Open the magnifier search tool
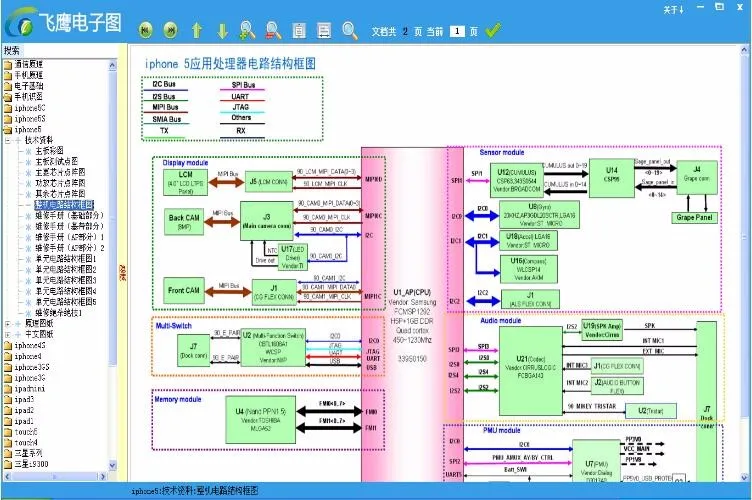Viewport: 752px width, 500px height. [x=350, y=30]
